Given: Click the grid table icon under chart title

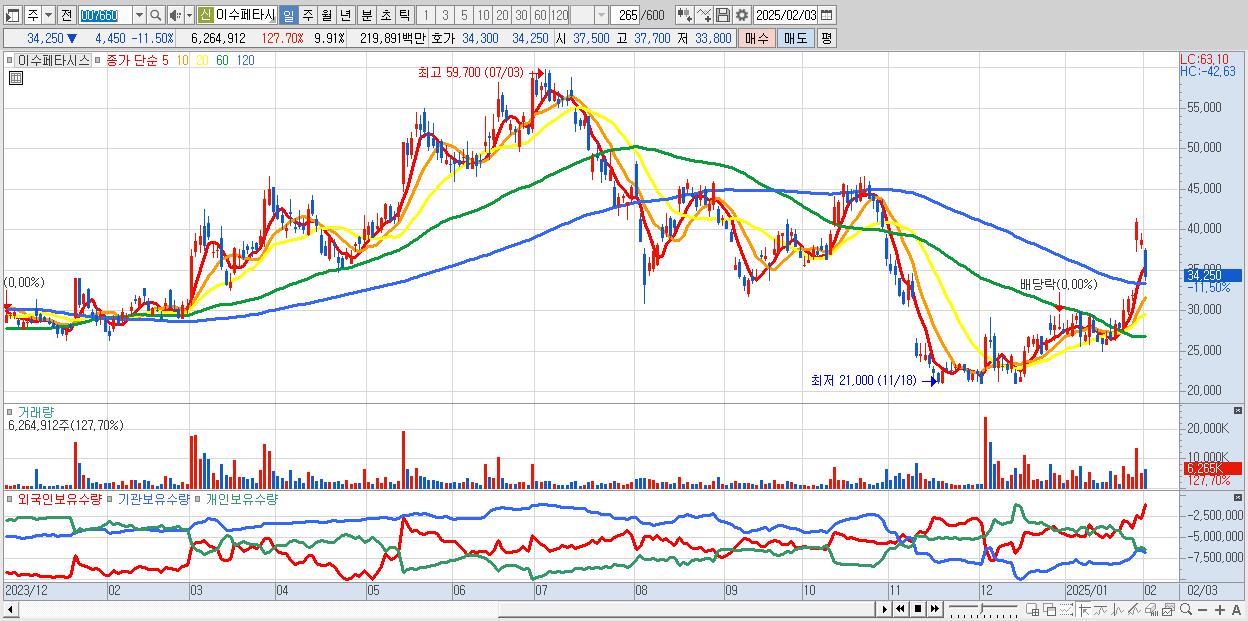Looking at the screenshot, I should tap(16, 78).
